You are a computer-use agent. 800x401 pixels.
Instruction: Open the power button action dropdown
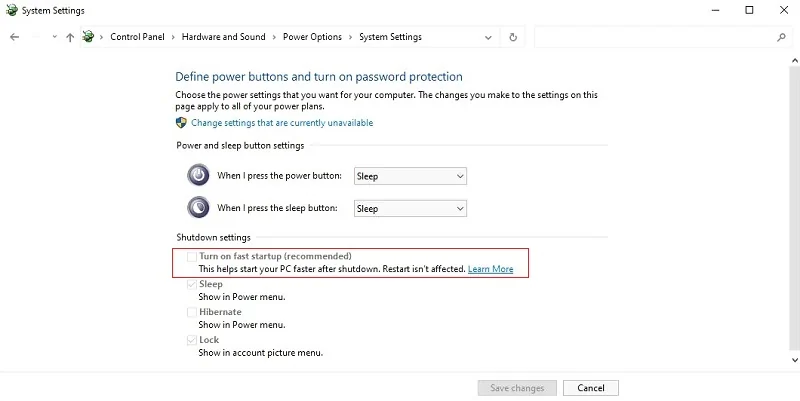point(410,176)
